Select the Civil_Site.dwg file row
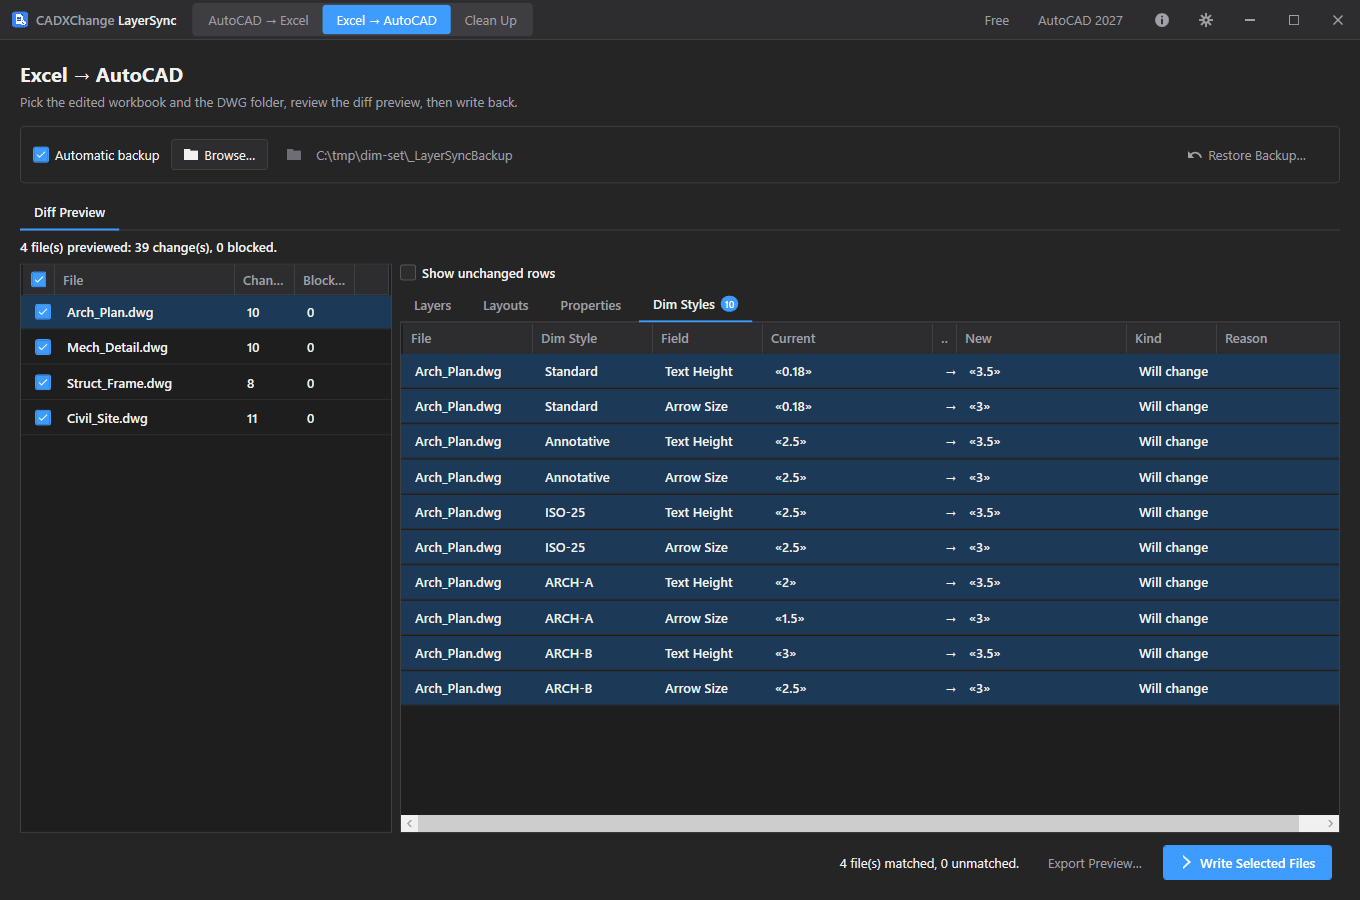 [206, 418]
